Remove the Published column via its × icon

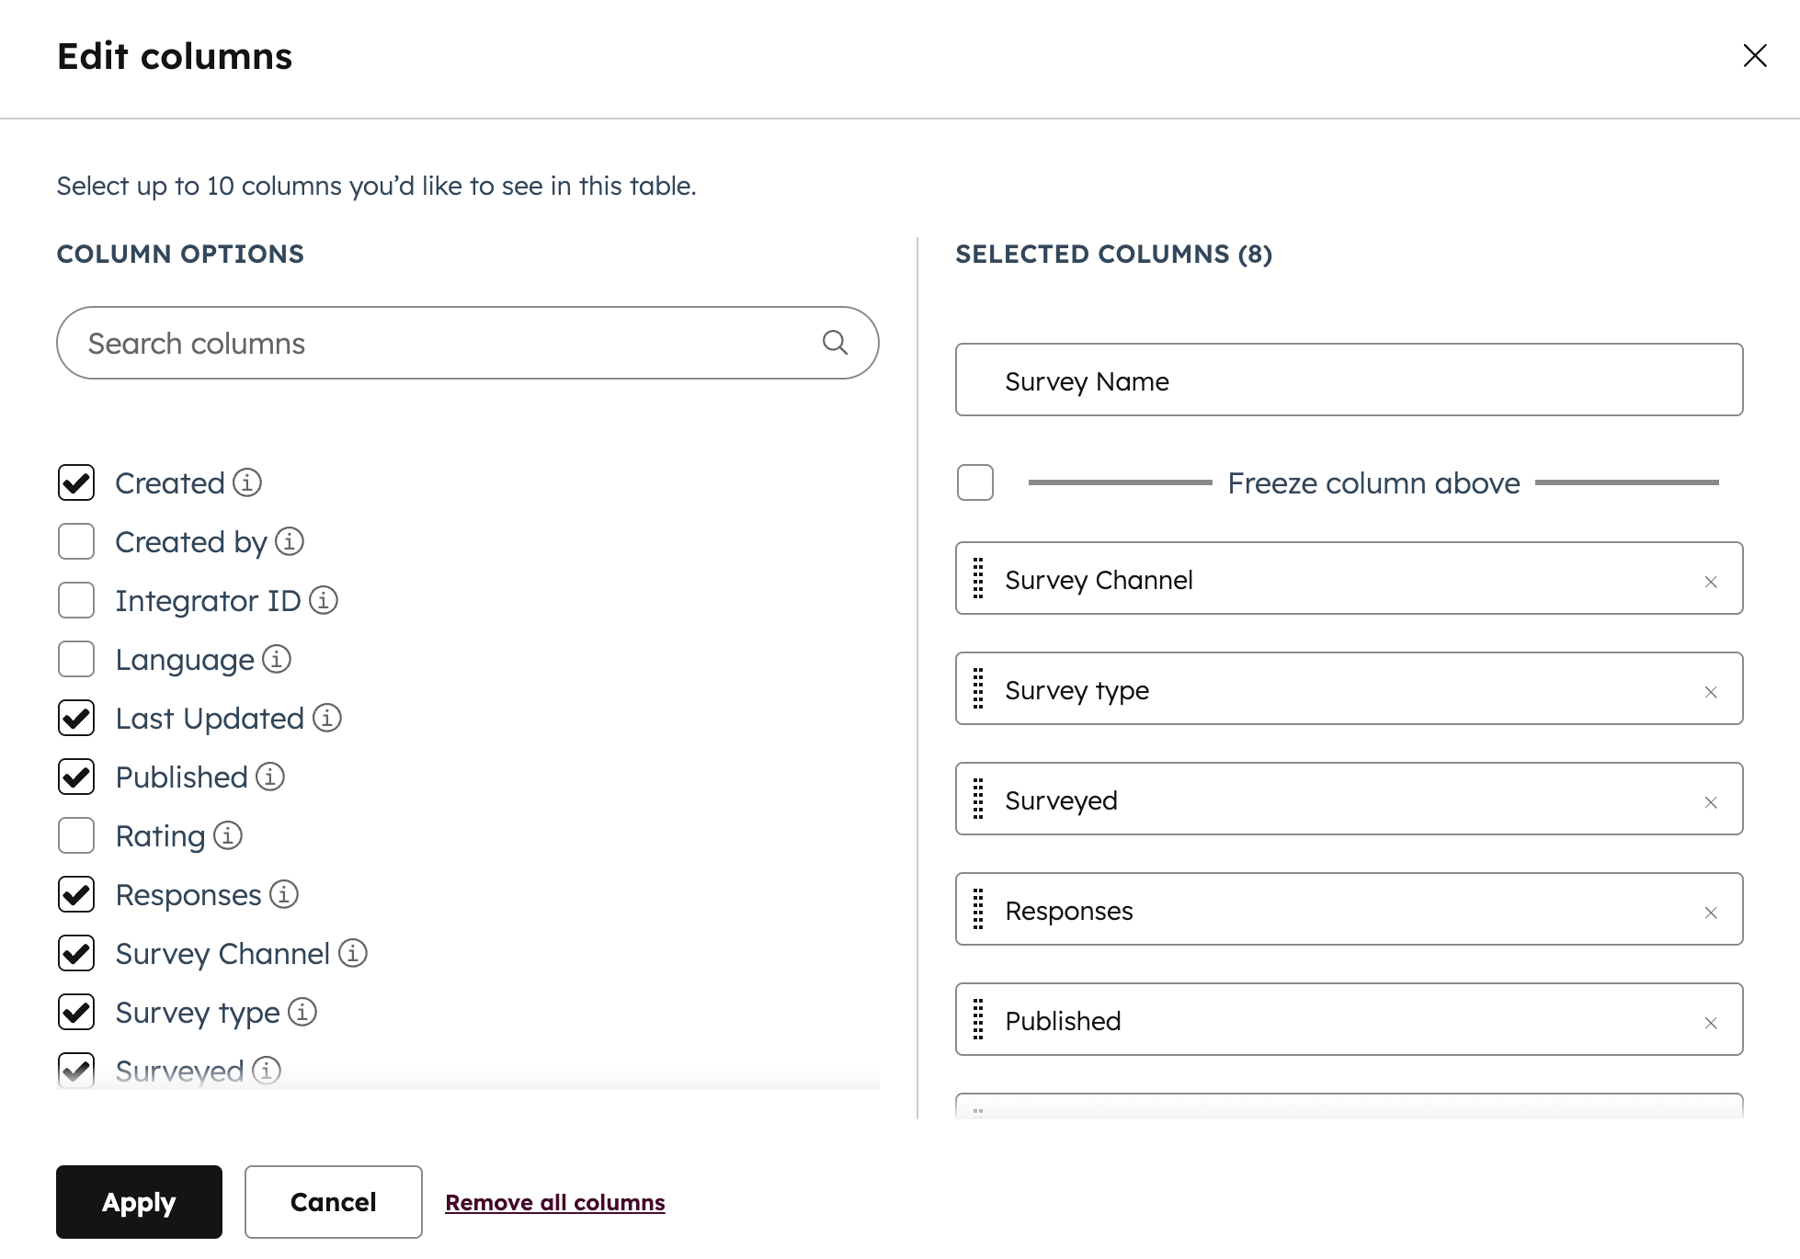(1711, 1021)
